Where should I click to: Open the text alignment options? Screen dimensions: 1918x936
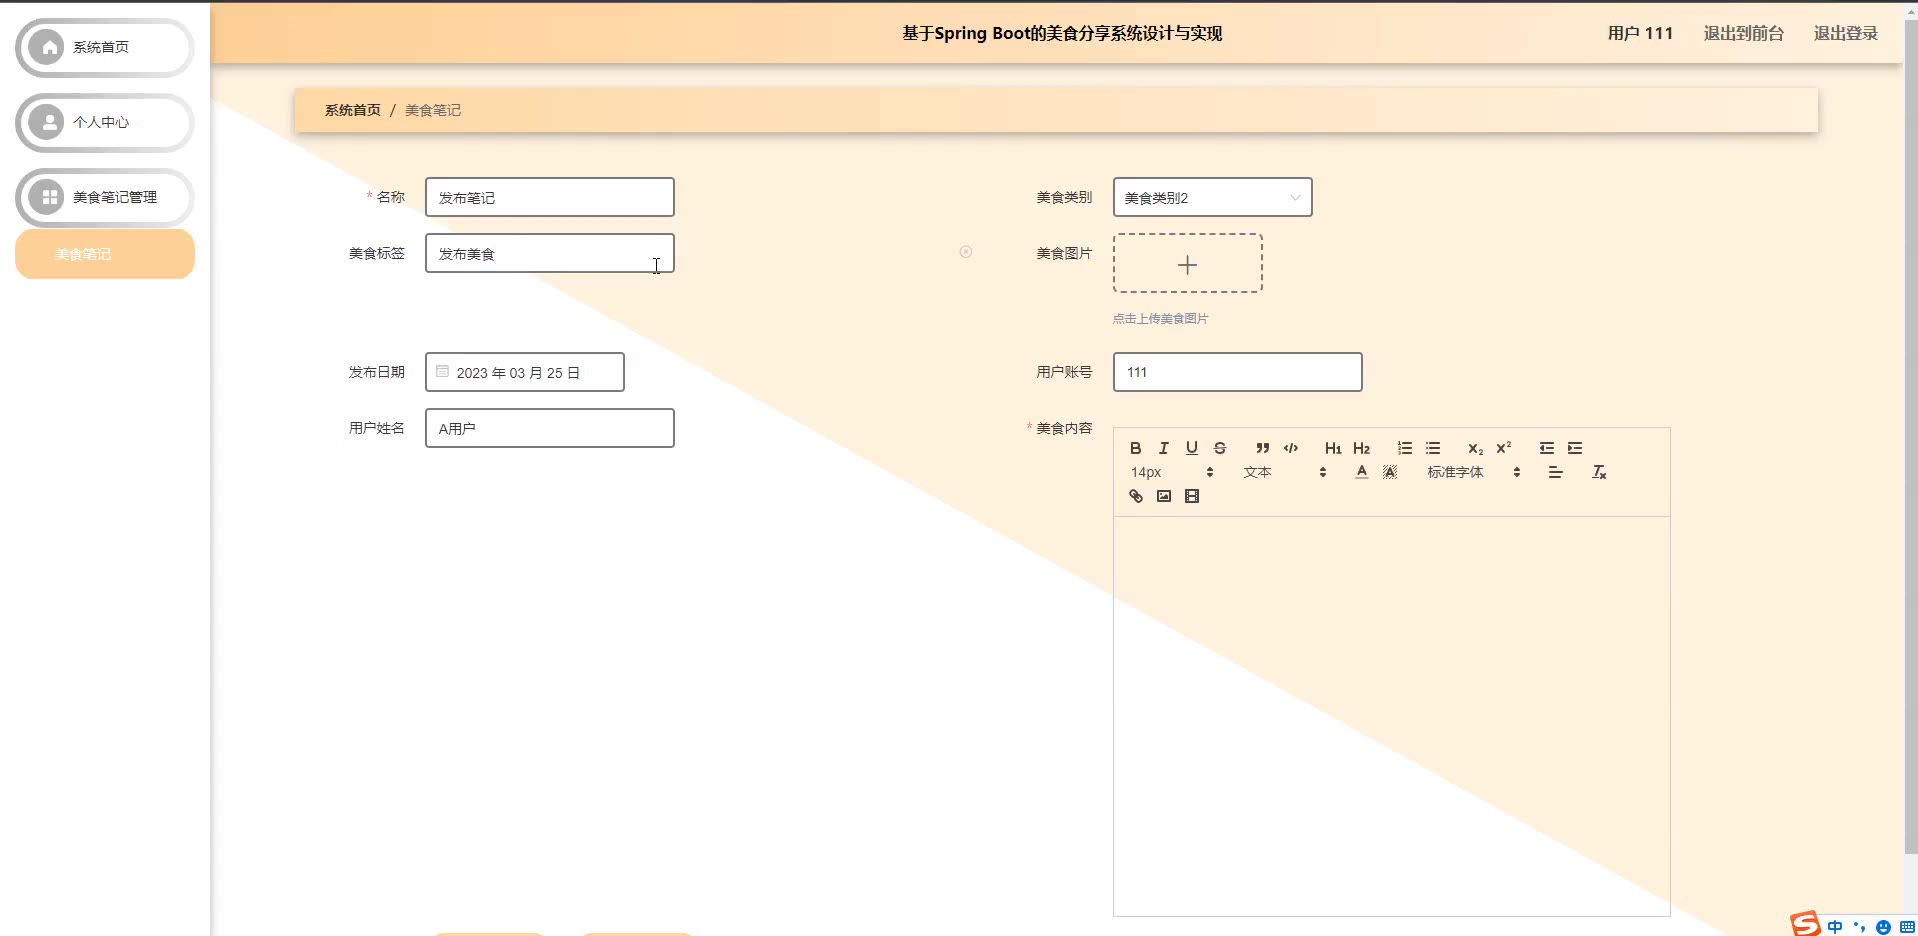point(1555,472)
